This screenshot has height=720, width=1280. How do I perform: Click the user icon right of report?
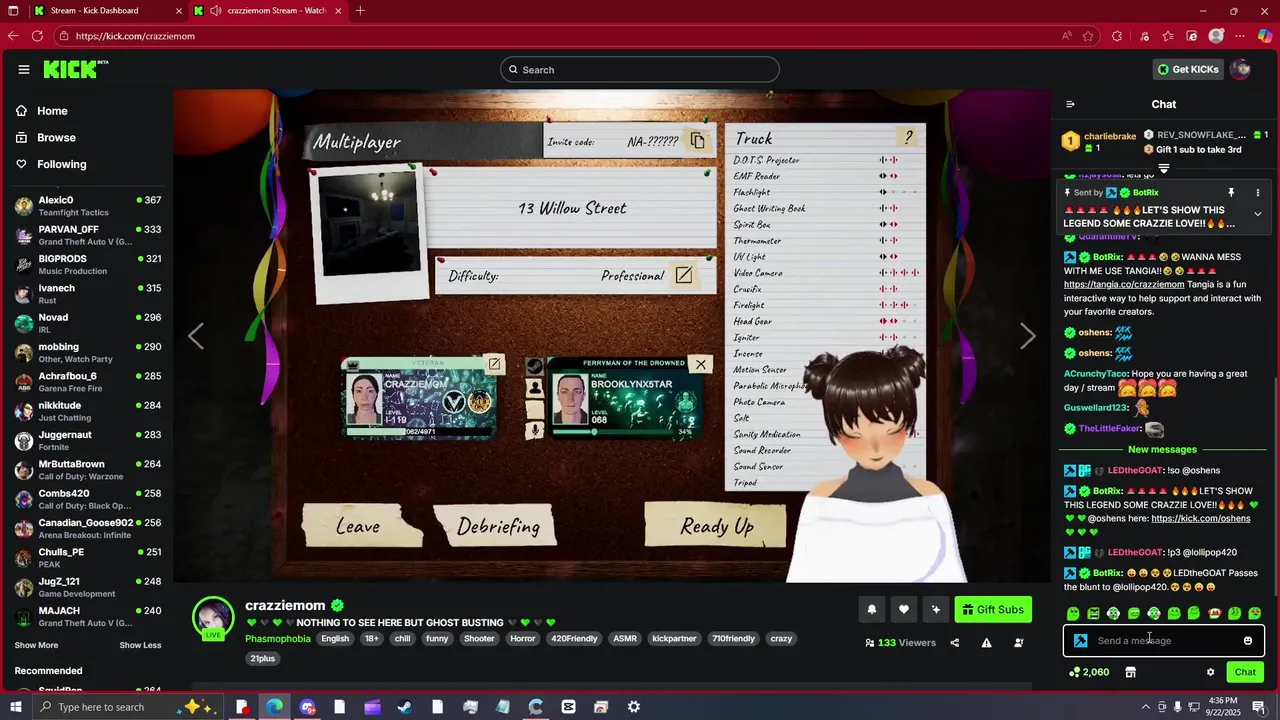pos(1018,643)
